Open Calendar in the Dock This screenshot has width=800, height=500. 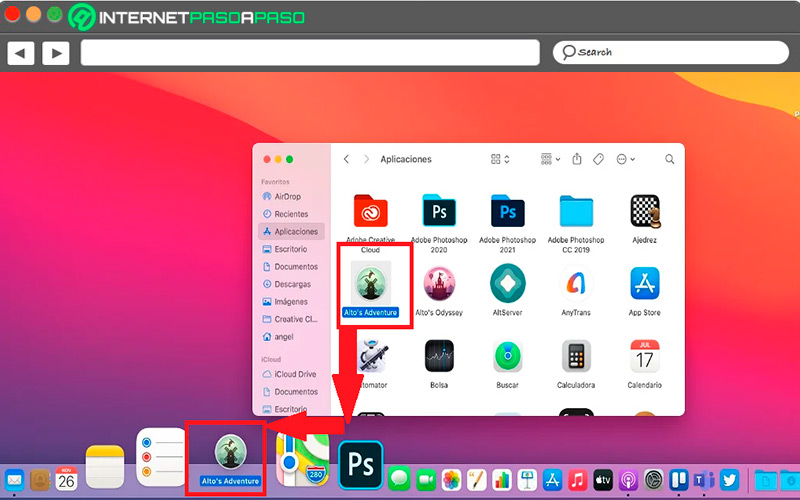[x=66, y=479]
